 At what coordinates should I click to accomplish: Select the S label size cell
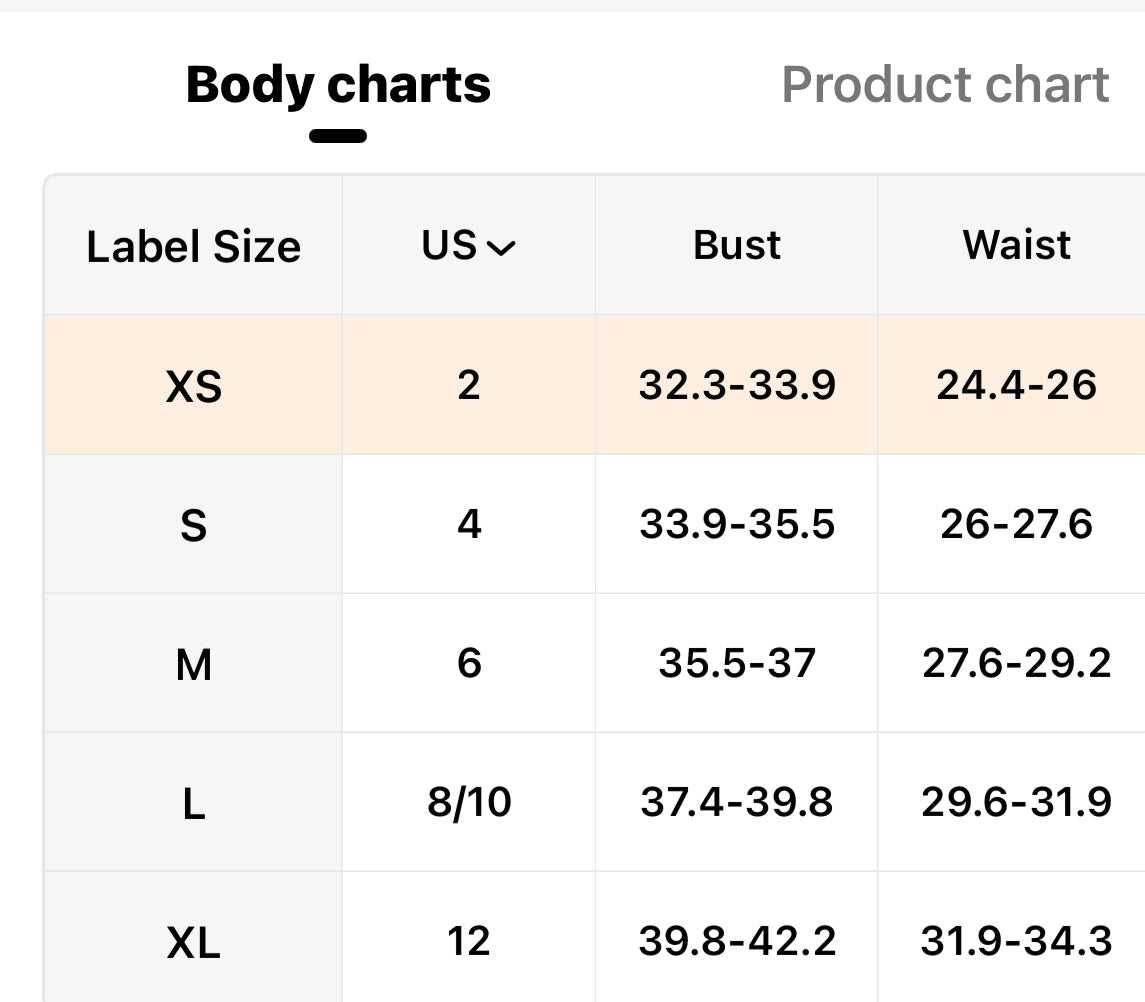pos(193,525)
